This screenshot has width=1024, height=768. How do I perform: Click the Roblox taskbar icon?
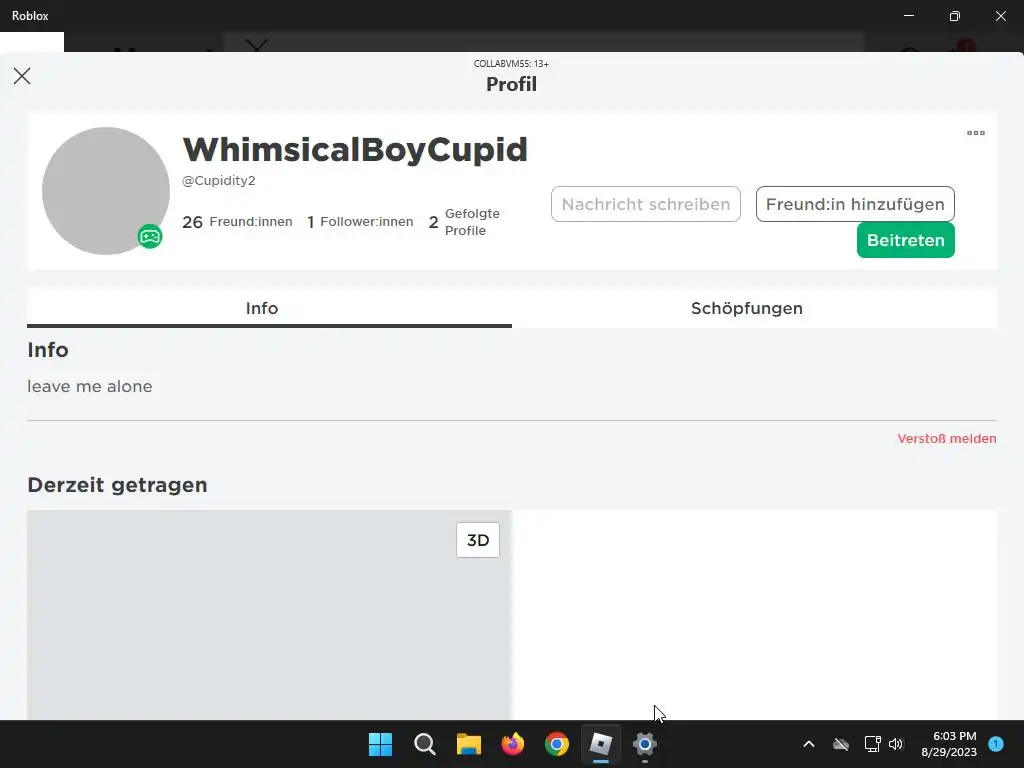(x=601, y=744)
